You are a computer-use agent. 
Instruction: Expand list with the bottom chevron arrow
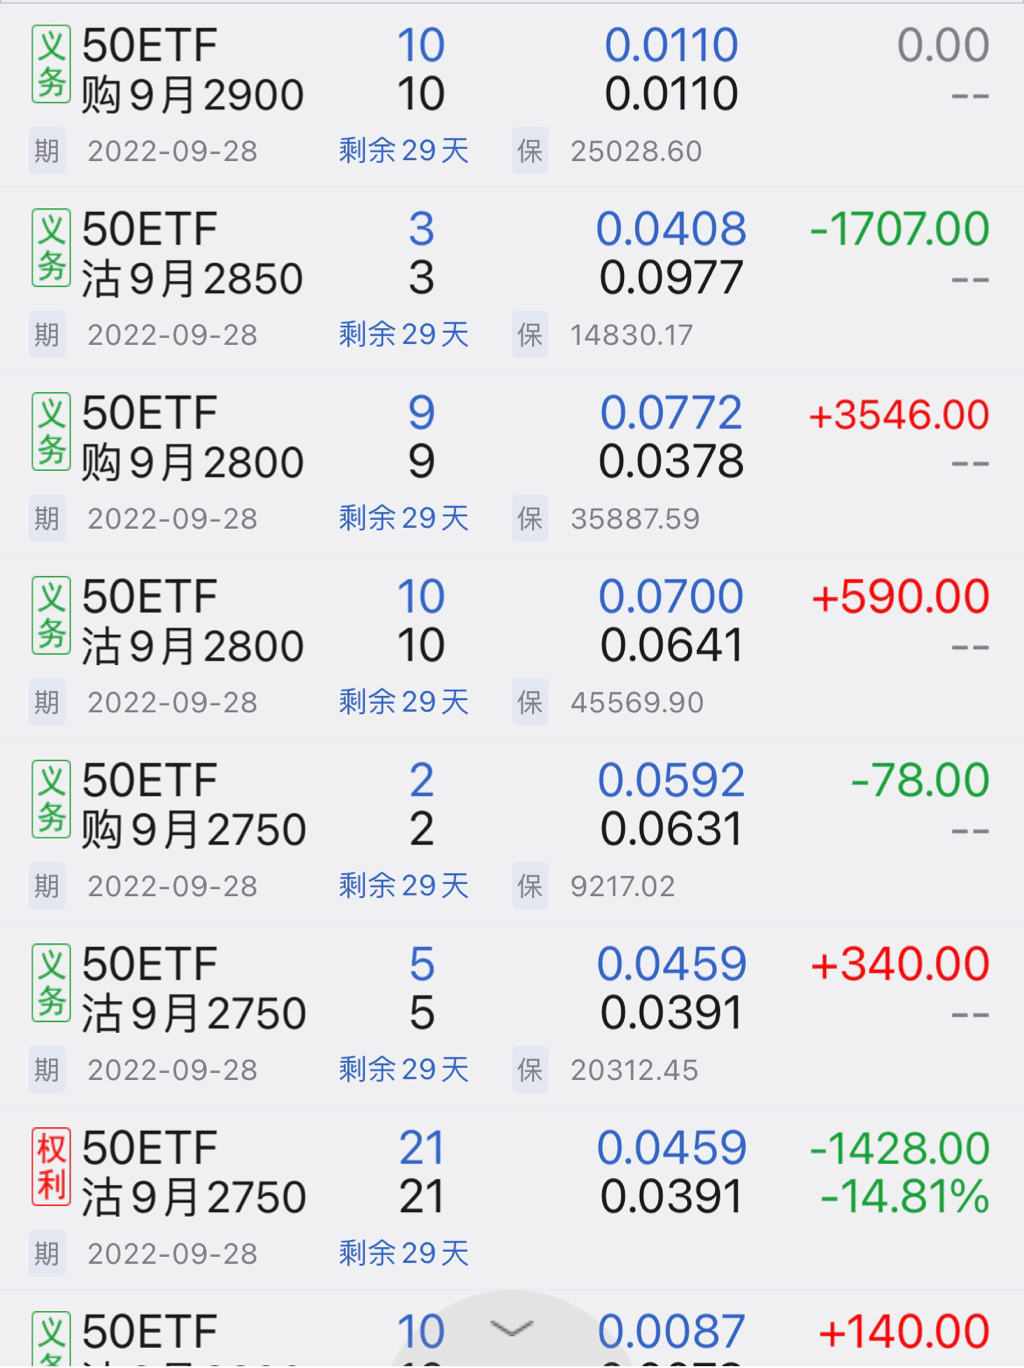click(x=512, y=1328)
